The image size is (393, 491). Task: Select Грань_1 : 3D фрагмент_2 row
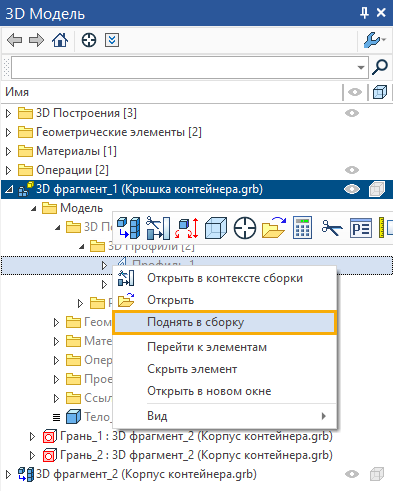click(196, 436)
